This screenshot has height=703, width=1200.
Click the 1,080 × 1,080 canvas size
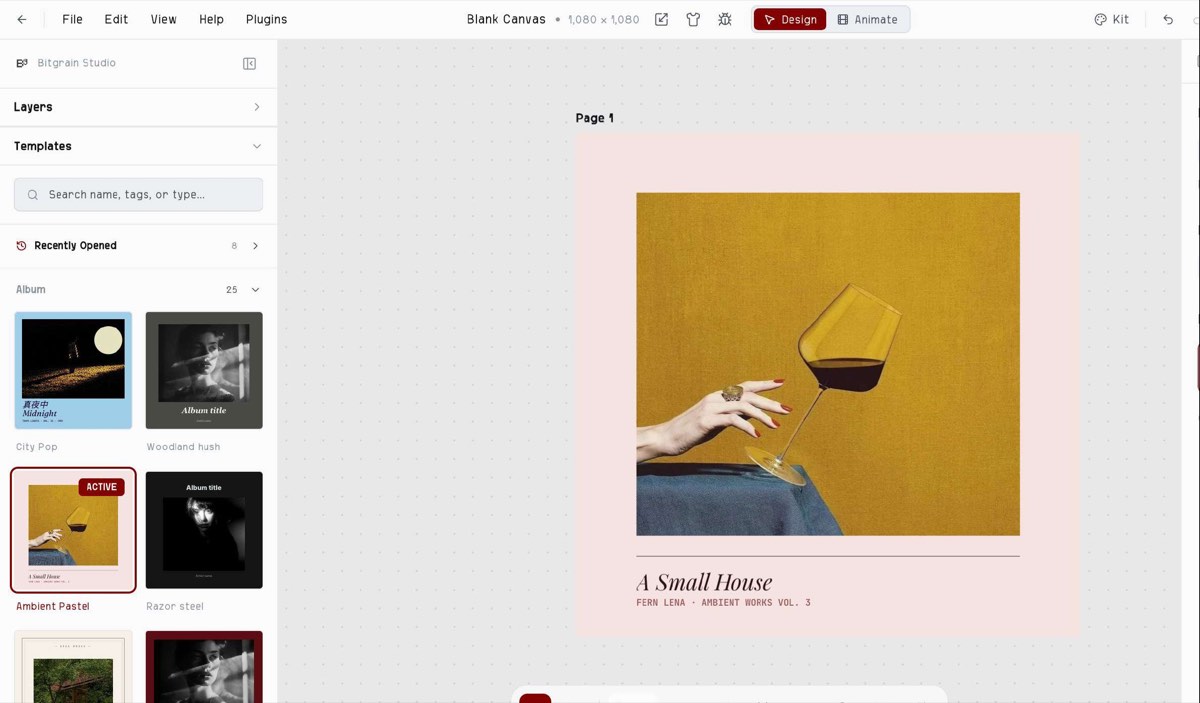pyautogui.click(x=603, y=19)
